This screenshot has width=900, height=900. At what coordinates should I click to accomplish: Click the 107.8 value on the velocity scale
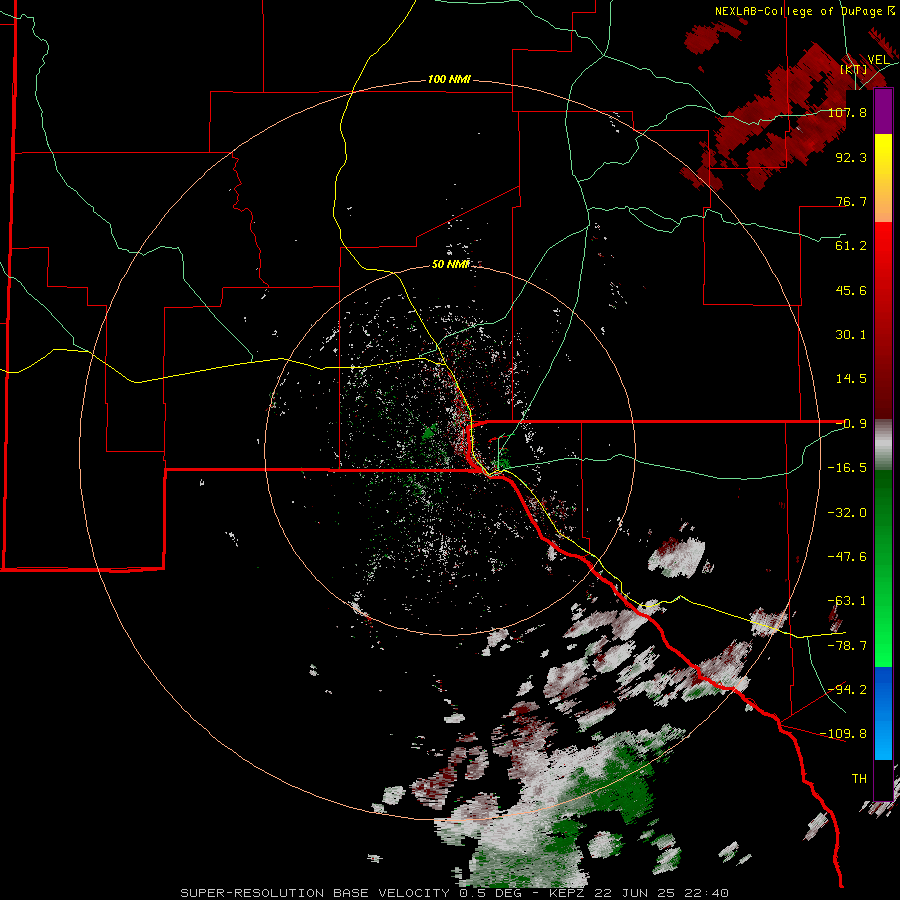tap(847, 112)
